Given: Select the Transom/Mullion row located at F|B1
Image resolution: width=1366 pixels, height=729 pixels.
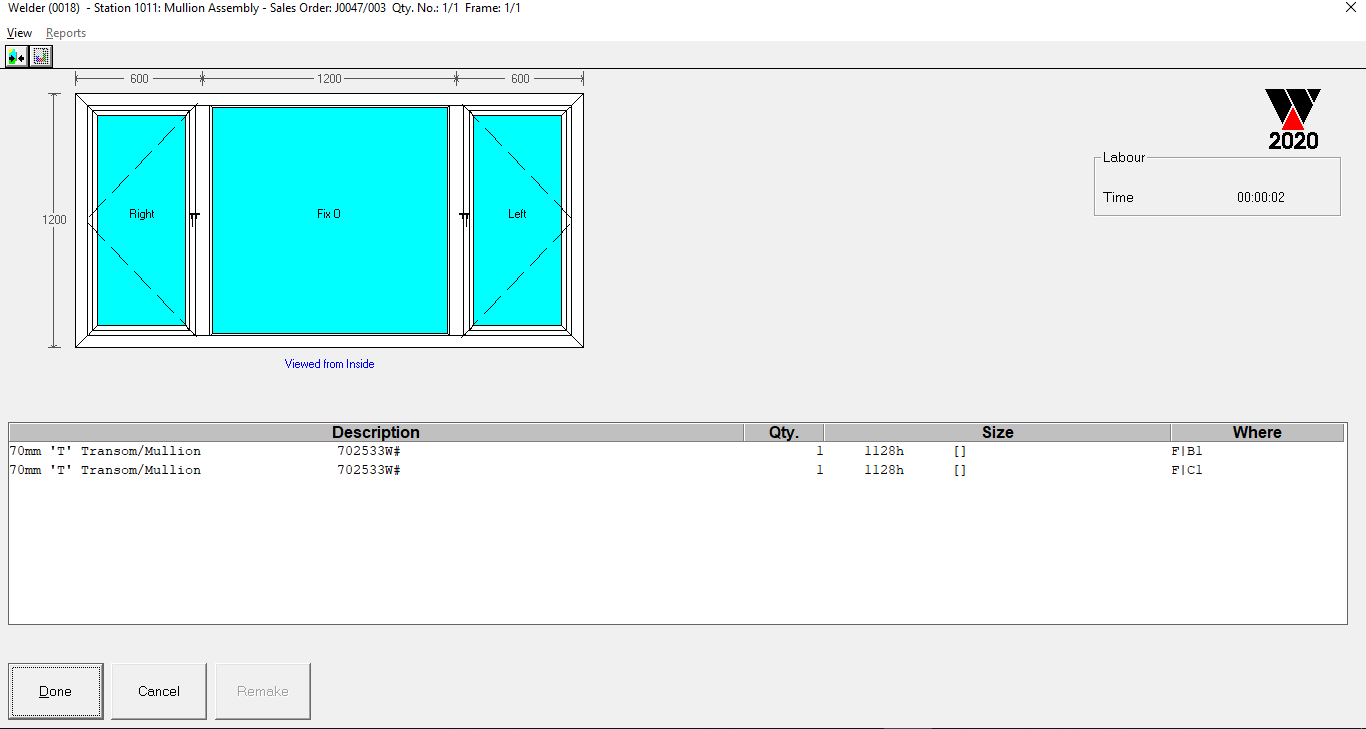Looking at the screenshot, I should point(400,451).
